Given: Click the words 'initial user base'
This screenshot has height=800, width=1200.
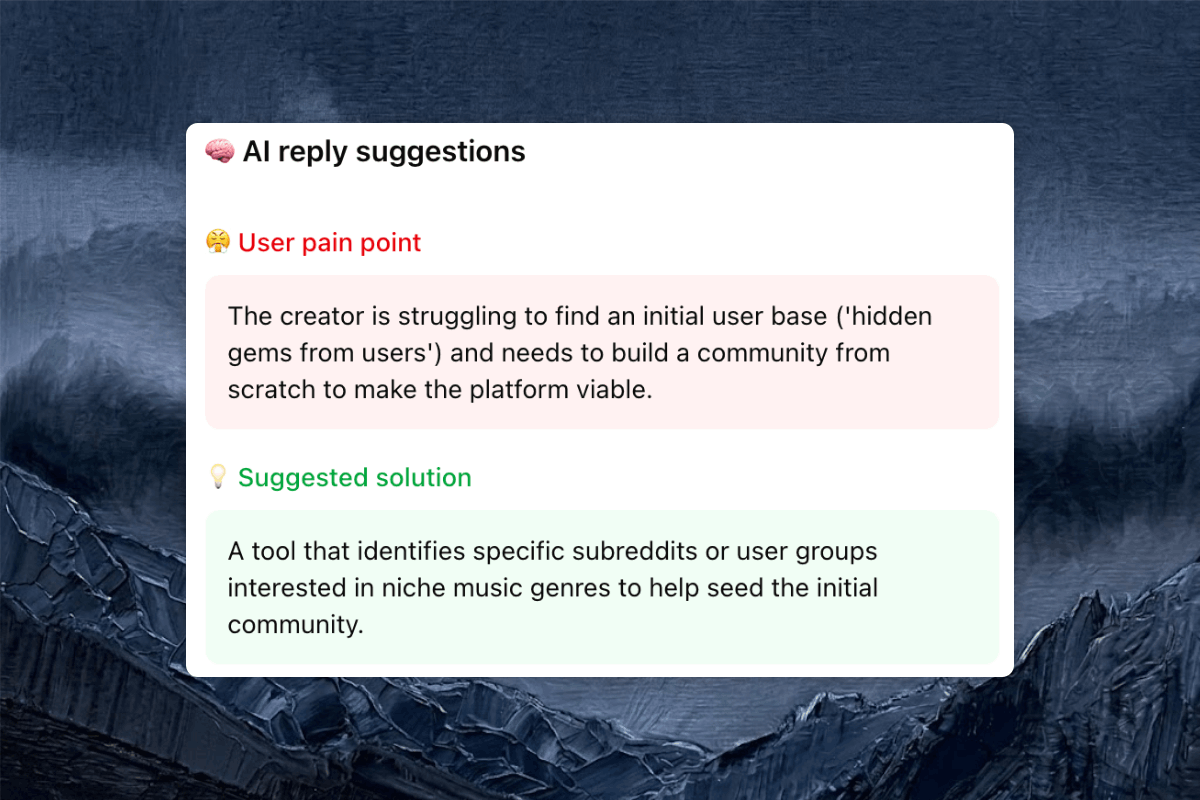Looking at the screenshot, I should click(x=724, y=316).
